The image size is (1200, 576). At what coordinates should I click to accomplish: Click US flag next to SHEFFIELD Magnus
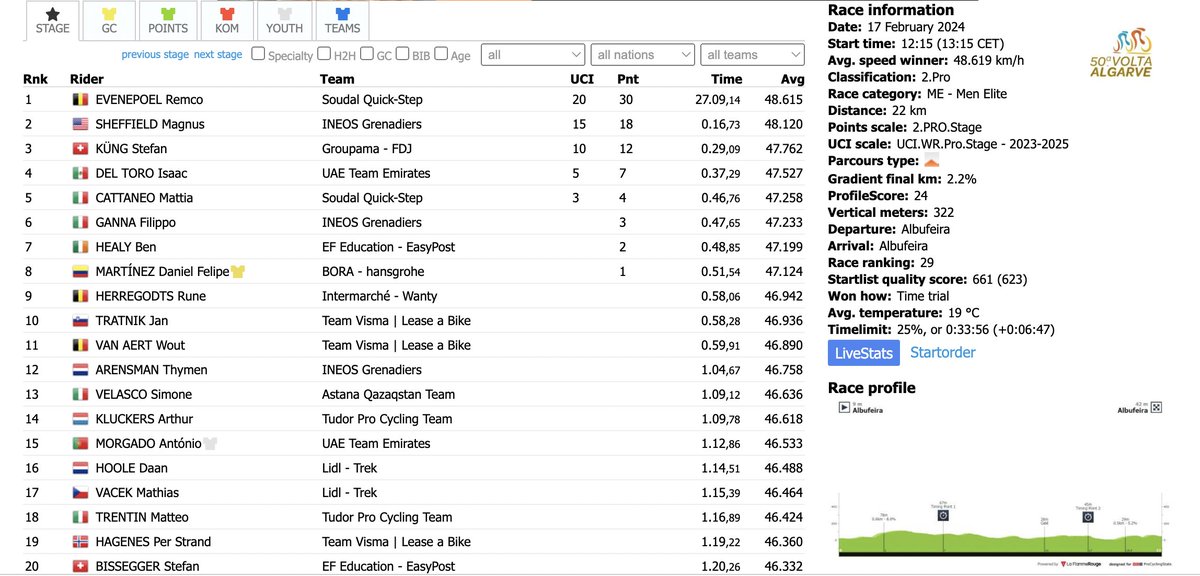click(x=80, y=125)
